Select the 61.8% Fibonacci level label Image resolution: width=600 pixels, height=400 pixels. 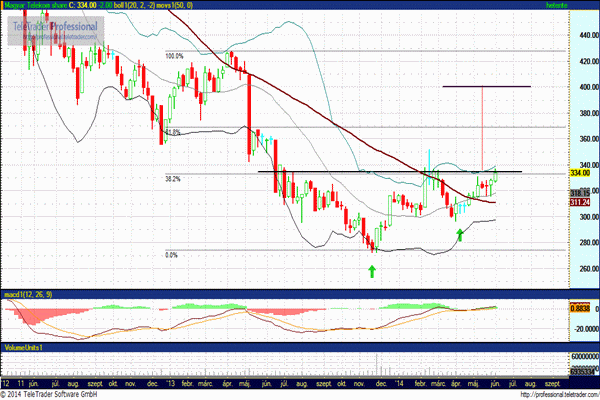point(173,132)
